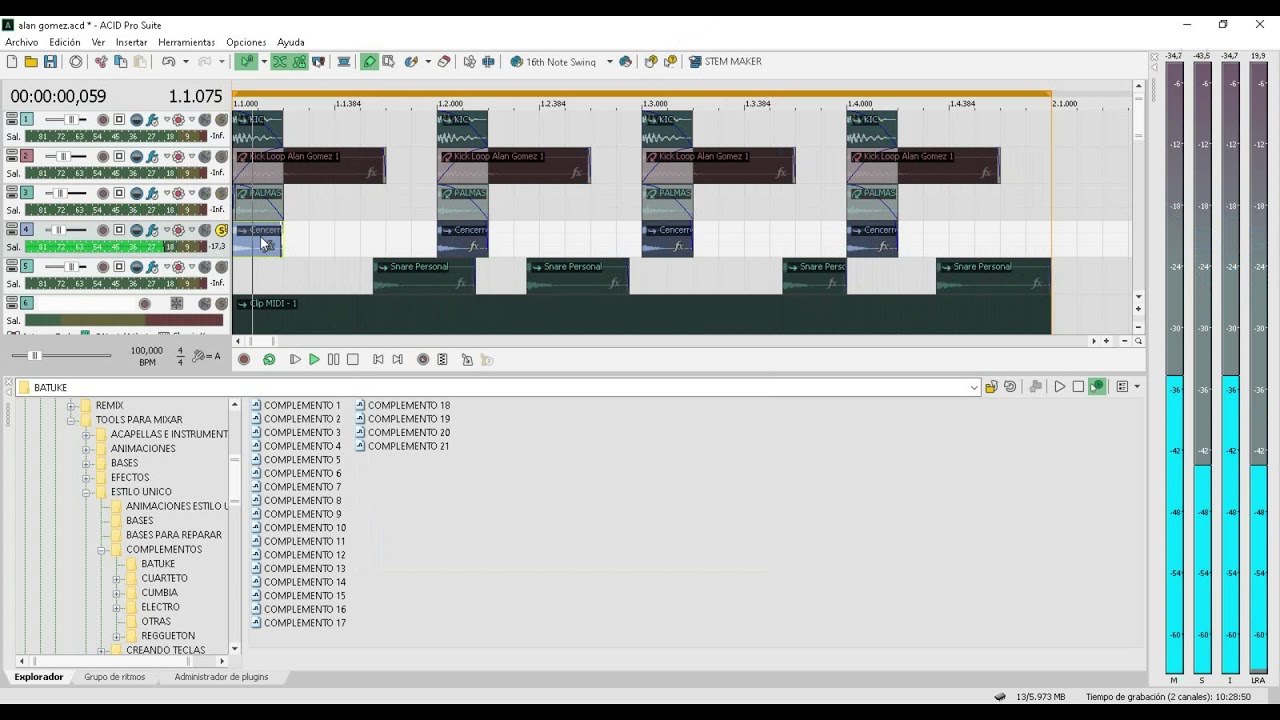1280x720 pixels.
Task: Go to end of project button
Action: [x=397, y=360]
